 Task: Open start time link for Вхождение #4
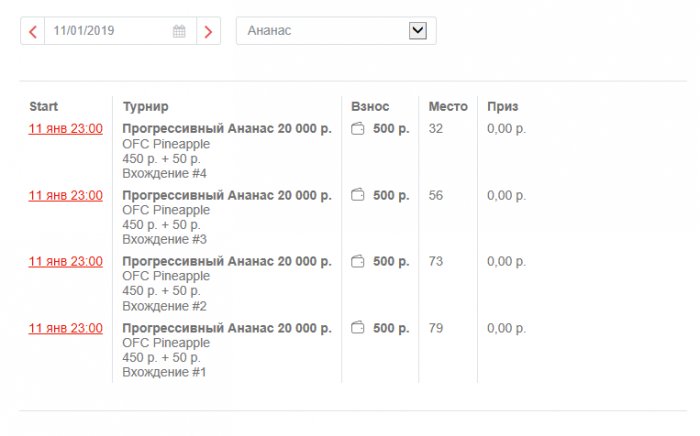pos(66,129)
